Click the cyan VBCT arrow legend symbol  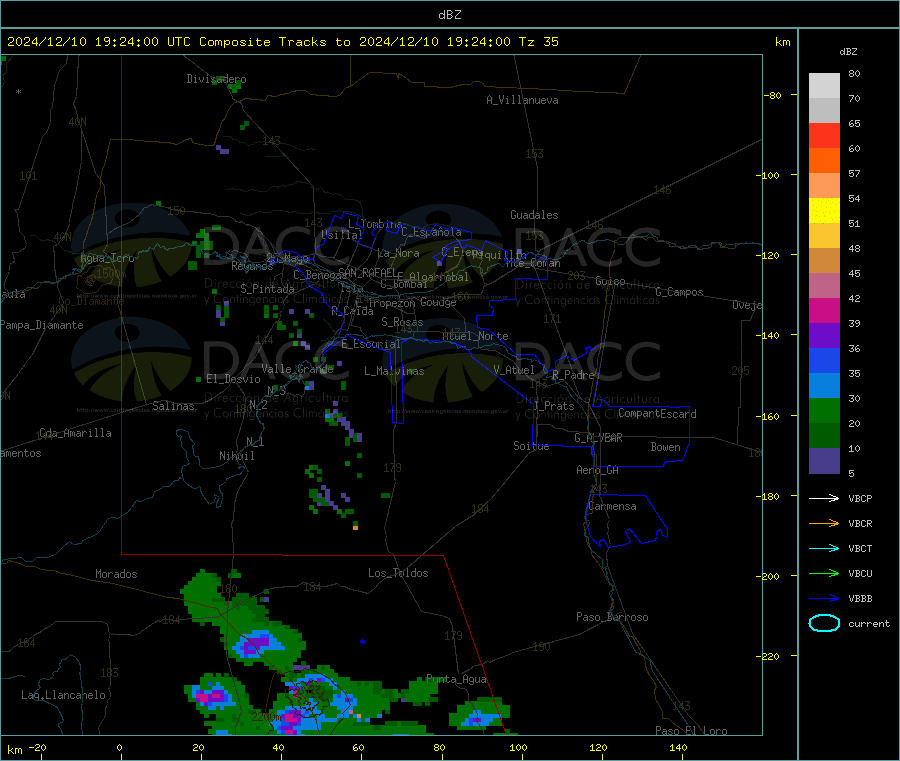(824, 549)
